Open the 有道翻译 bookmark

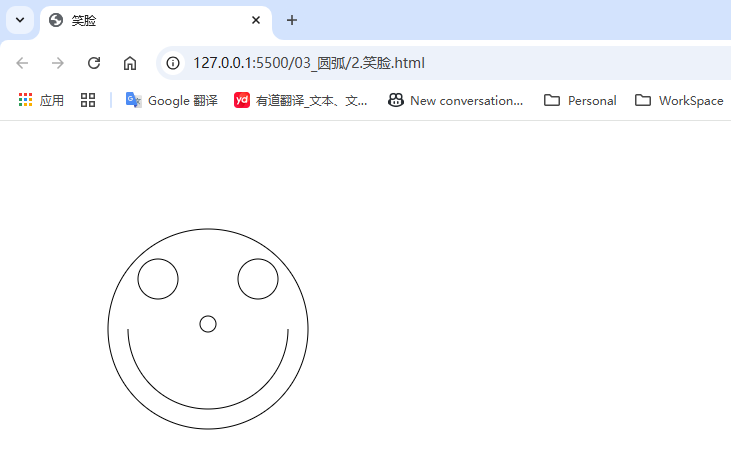coord(301,100)
